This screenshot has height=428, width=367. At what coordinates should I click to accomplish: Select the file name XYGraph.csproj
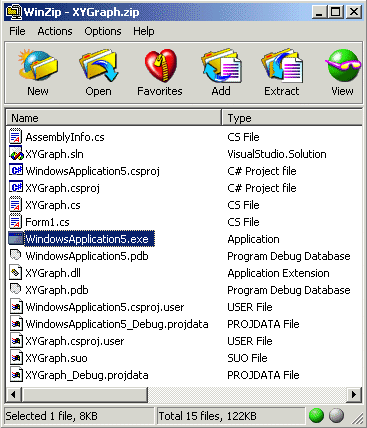[x=62, y=188]
